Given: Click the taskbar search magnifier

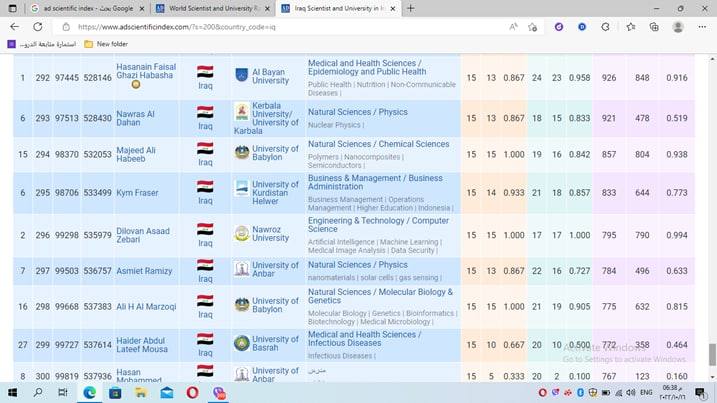Looking at the screenshot, I should [38, 392].
